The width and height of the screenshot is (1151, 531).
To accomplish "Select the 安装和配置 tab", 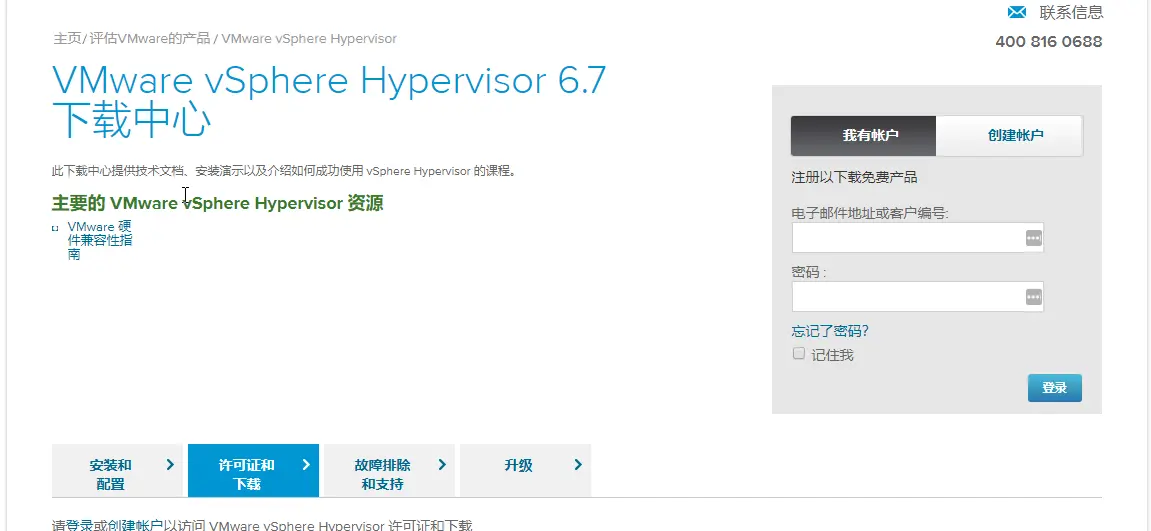I will 117,471.
